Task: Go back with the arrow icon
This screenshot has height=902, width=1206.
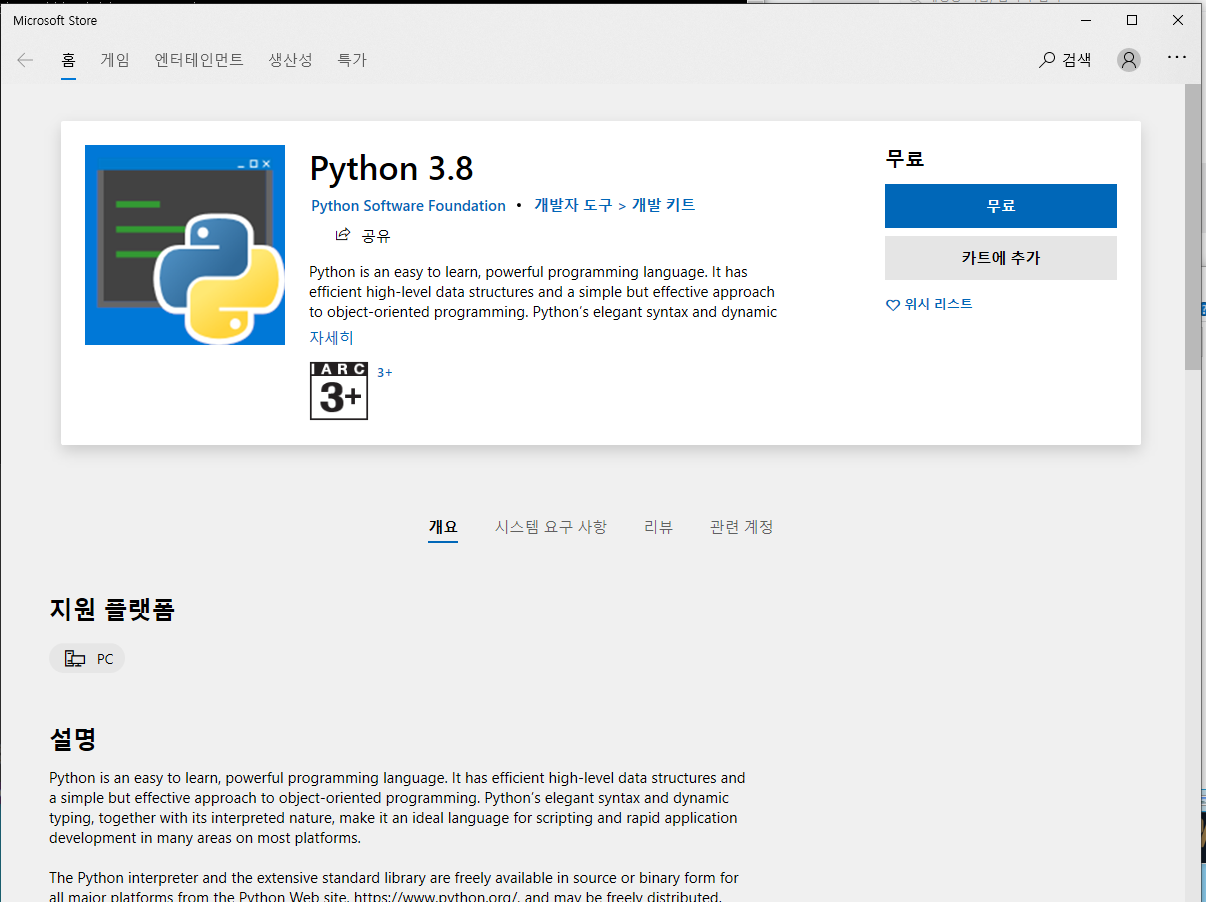Action: coord(25,60)
